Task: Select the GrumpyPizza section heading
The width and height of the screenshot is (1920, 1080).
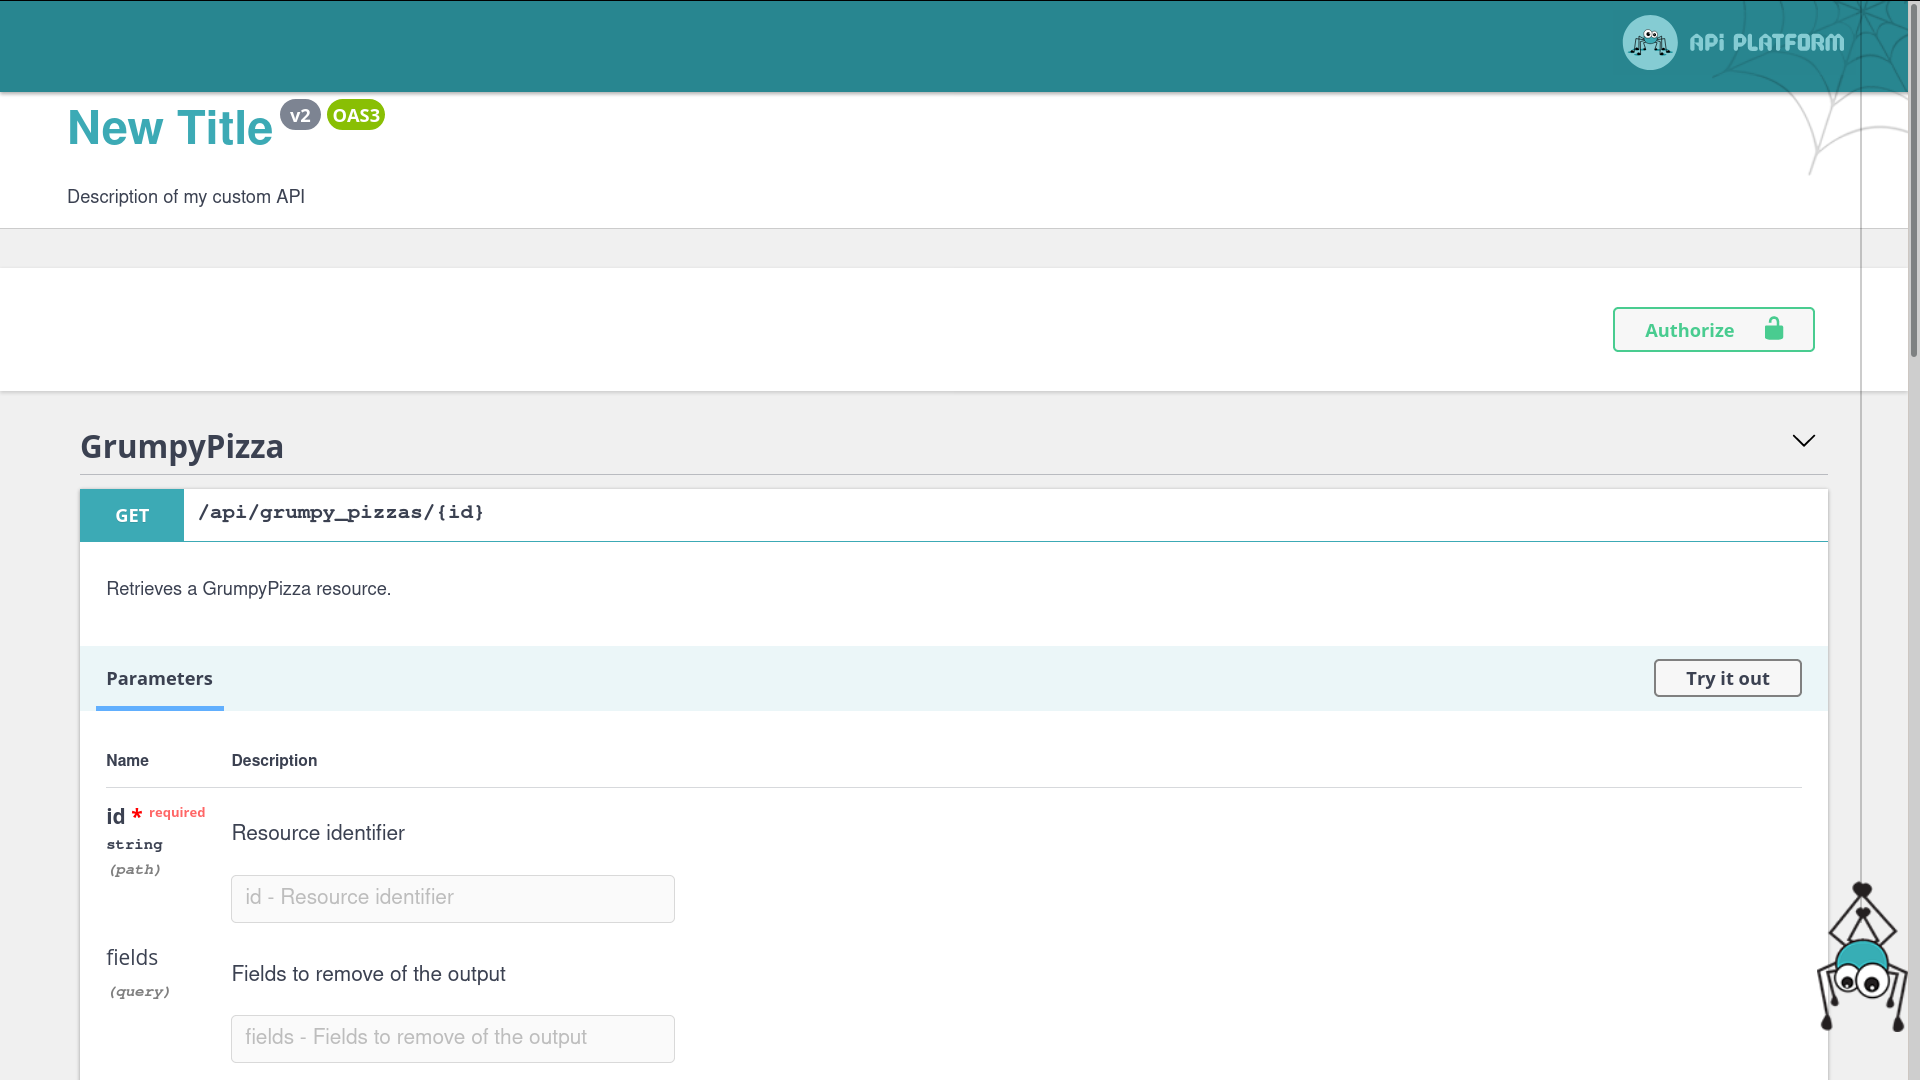Action: coord(182,446)
